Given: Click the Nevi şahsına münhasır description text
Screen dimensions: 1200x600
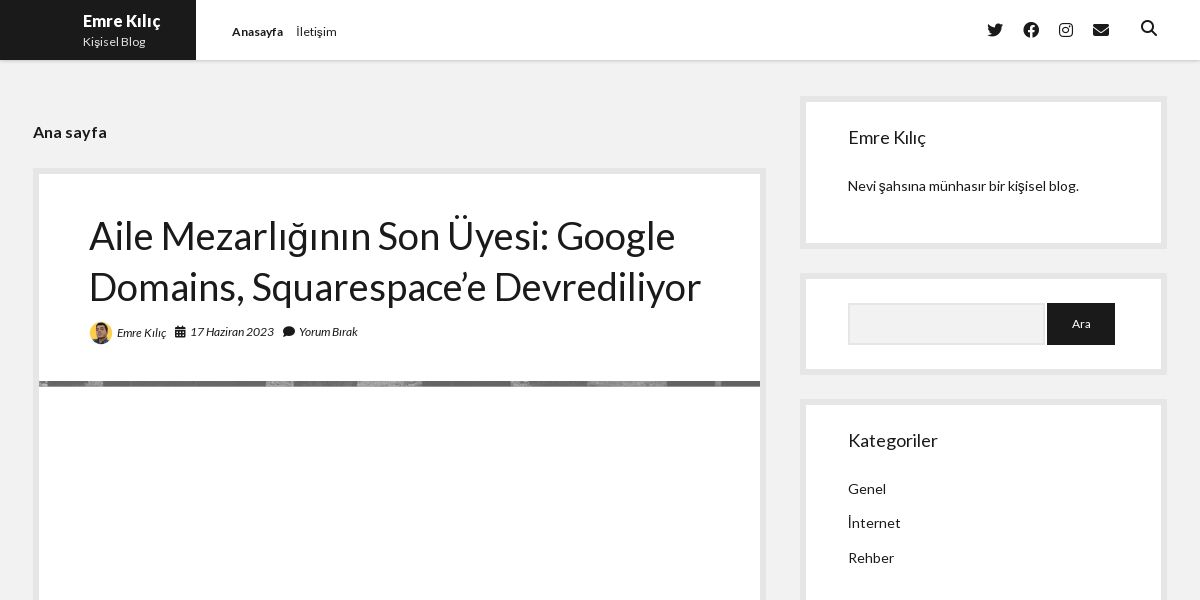Looking at the screenshot, I should [963, 186].
